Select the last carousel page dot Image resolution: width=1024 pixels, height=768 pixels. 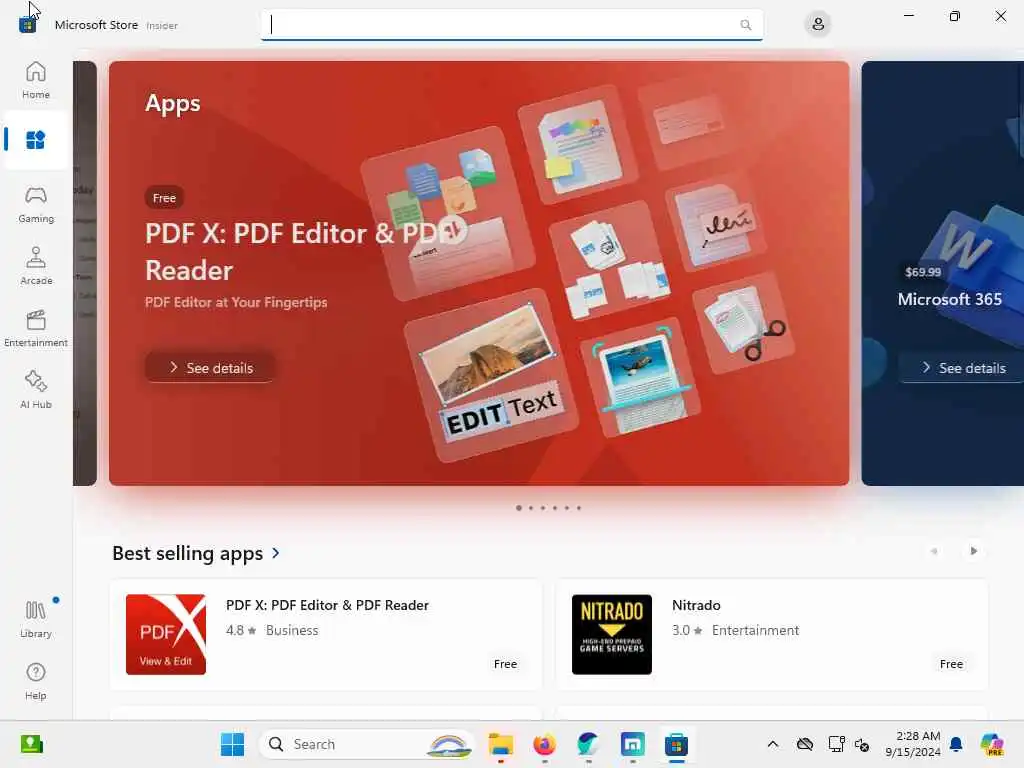(579, 508)
